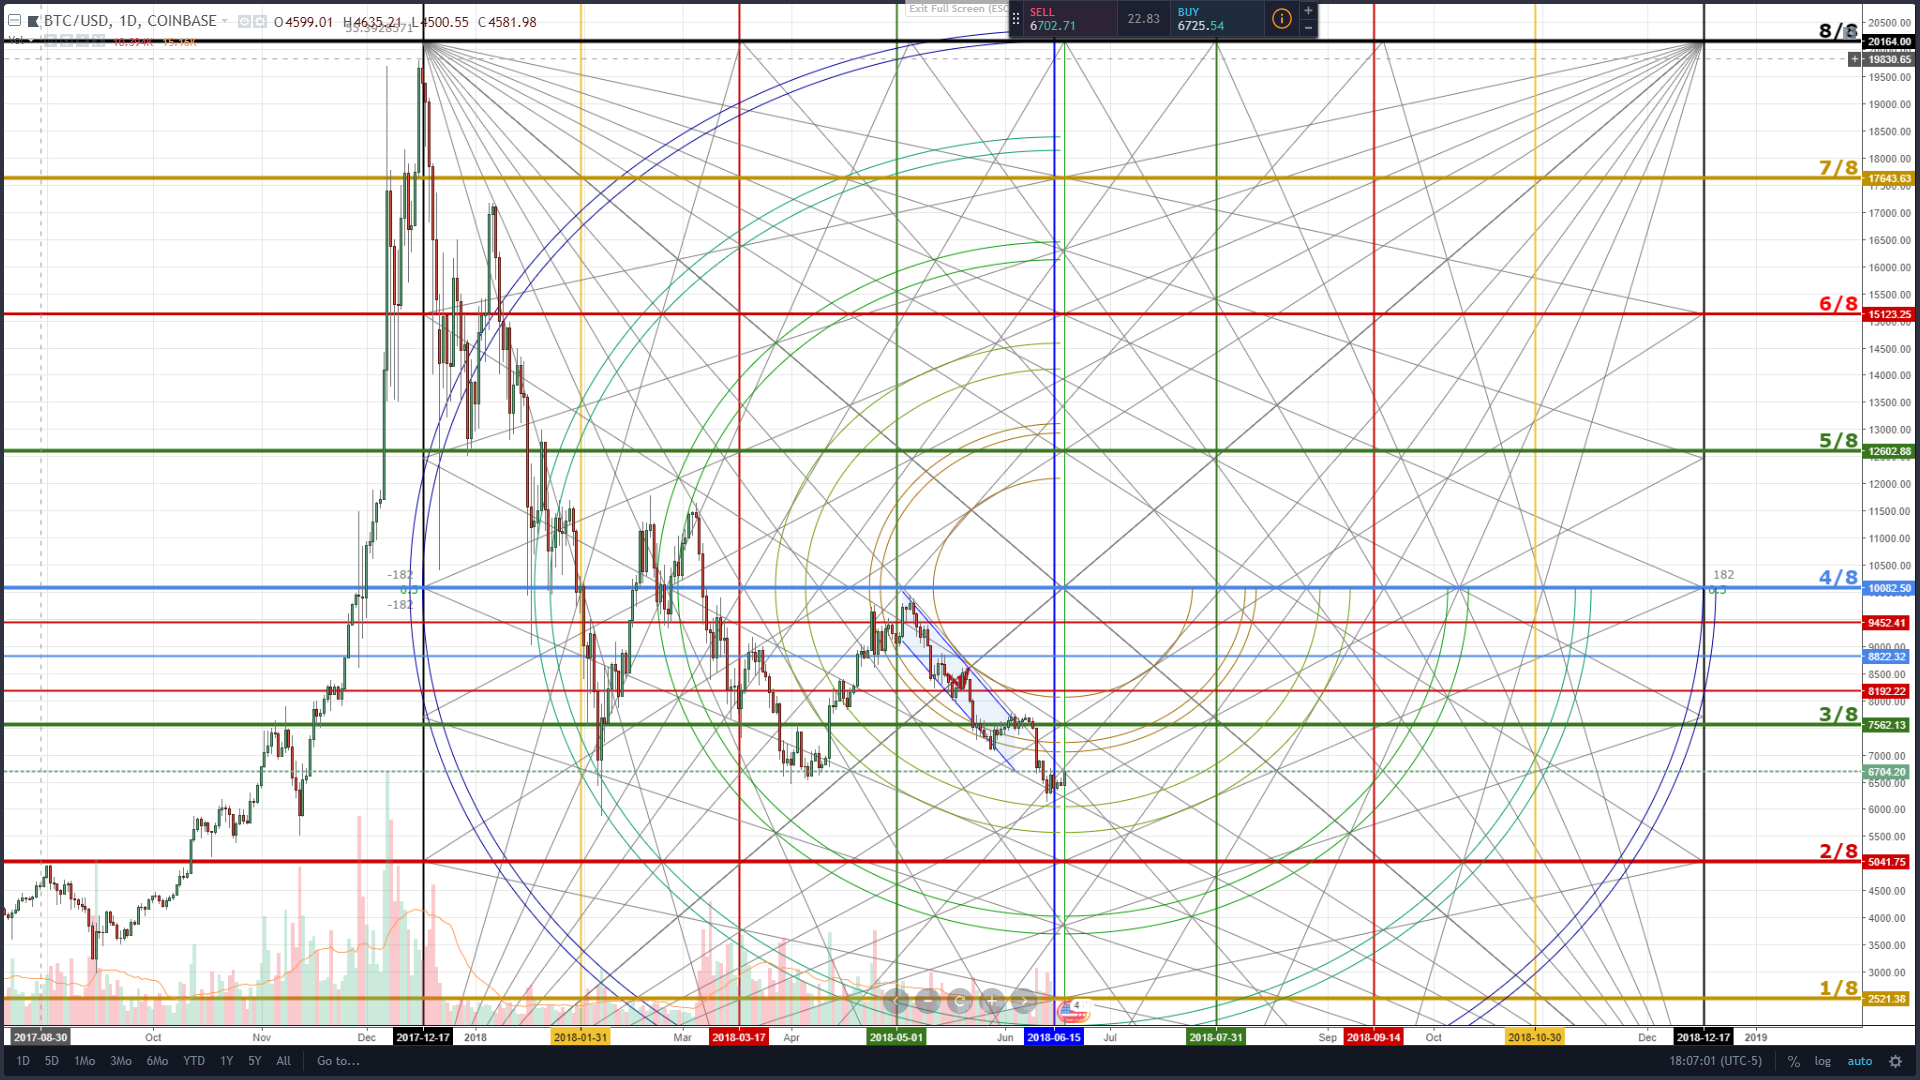Toggle log scale mode
The image size is (1920, 1080).
pos(1822,1061)
